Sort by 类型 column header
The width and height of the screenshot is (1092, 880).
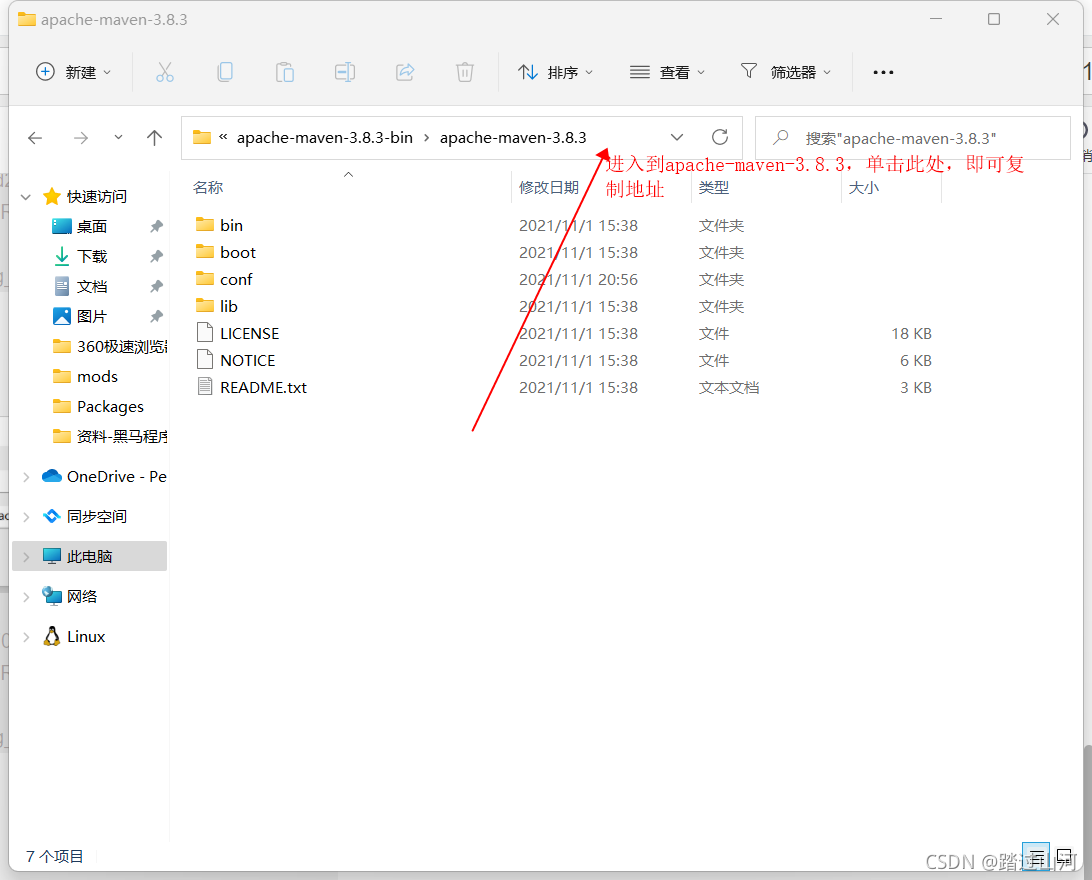click(714, 187)
